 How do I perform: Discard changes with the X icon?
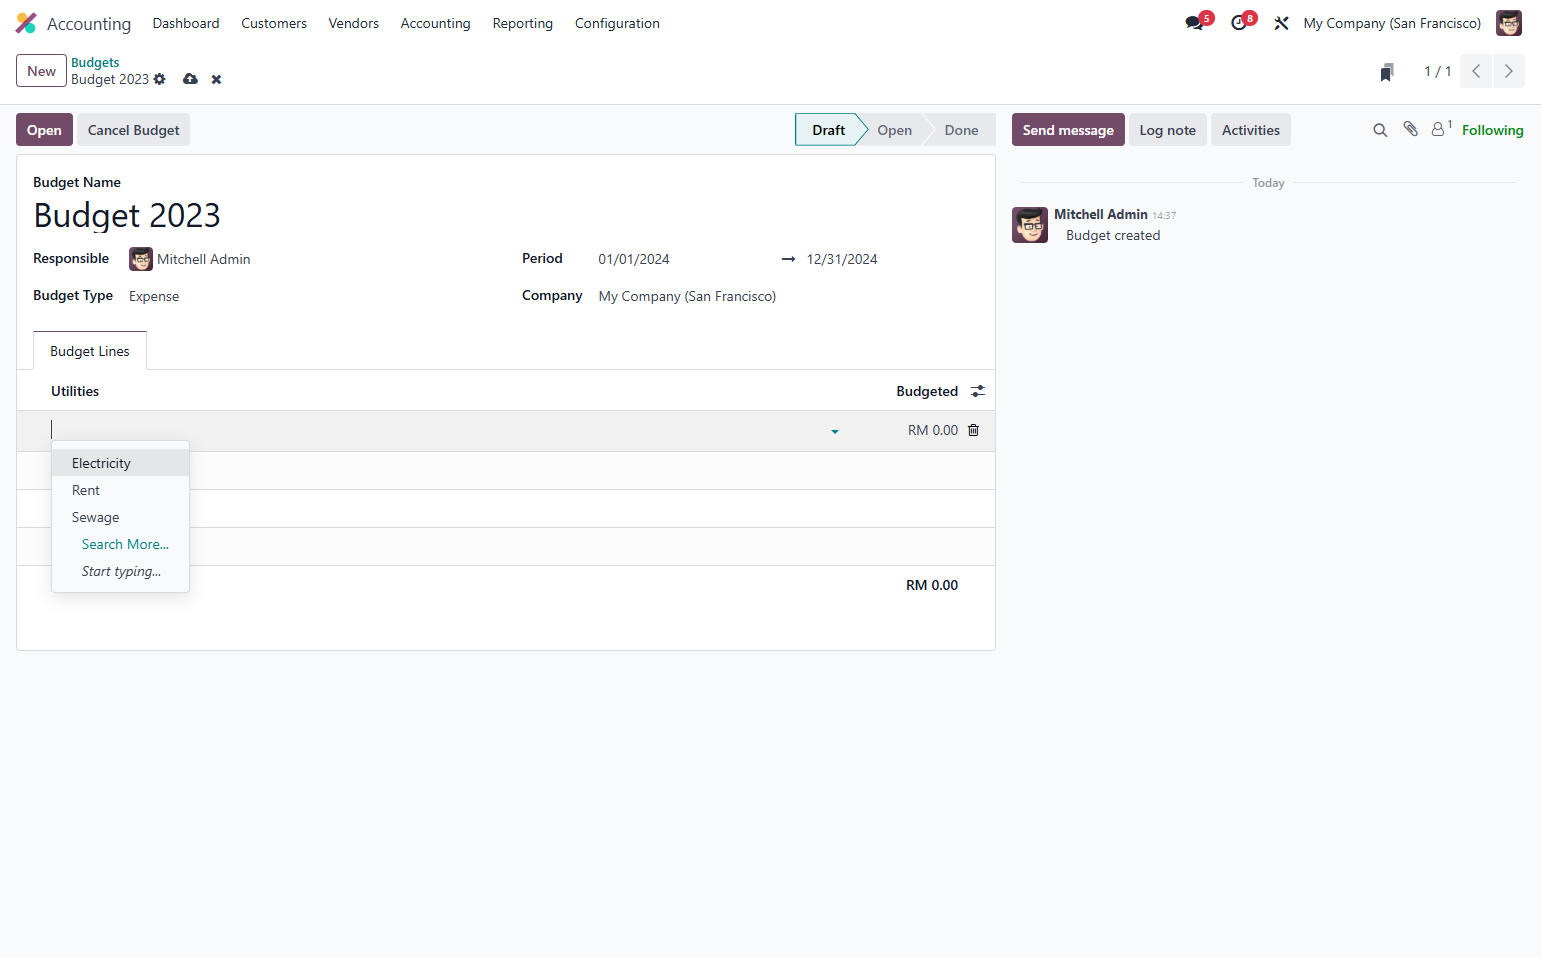pos(216,80)
